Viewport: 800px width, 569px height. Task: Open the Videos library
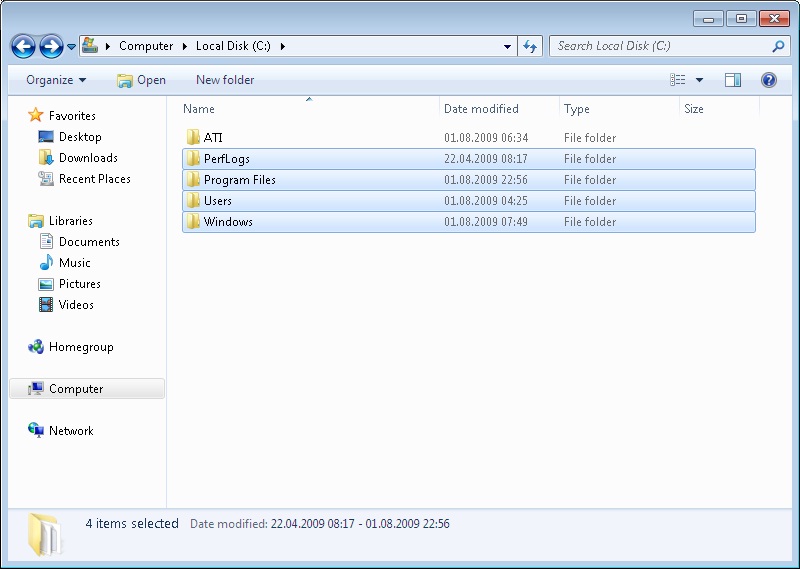[x=76, y=304]
